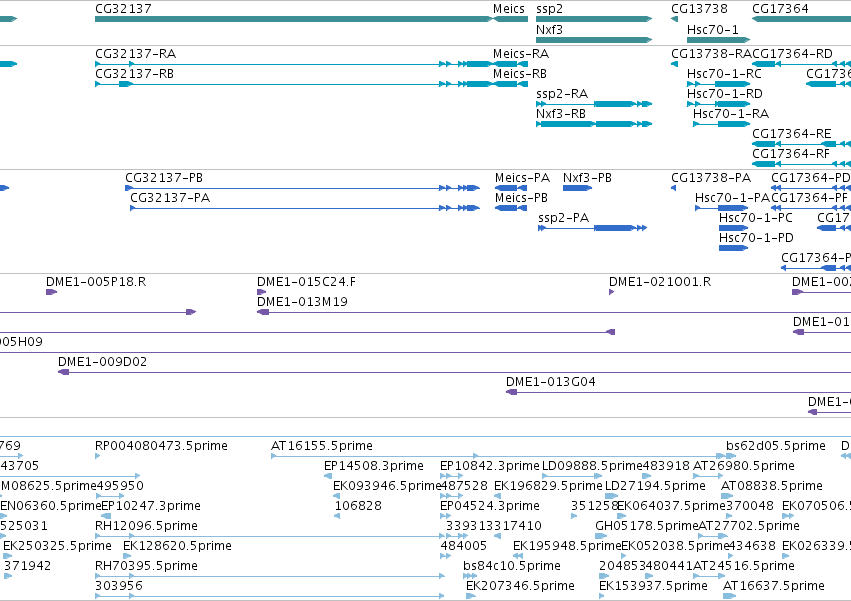Click EST EP10842.3prime
This screenshot has height=601, width=851.
[x=452, y=476]
